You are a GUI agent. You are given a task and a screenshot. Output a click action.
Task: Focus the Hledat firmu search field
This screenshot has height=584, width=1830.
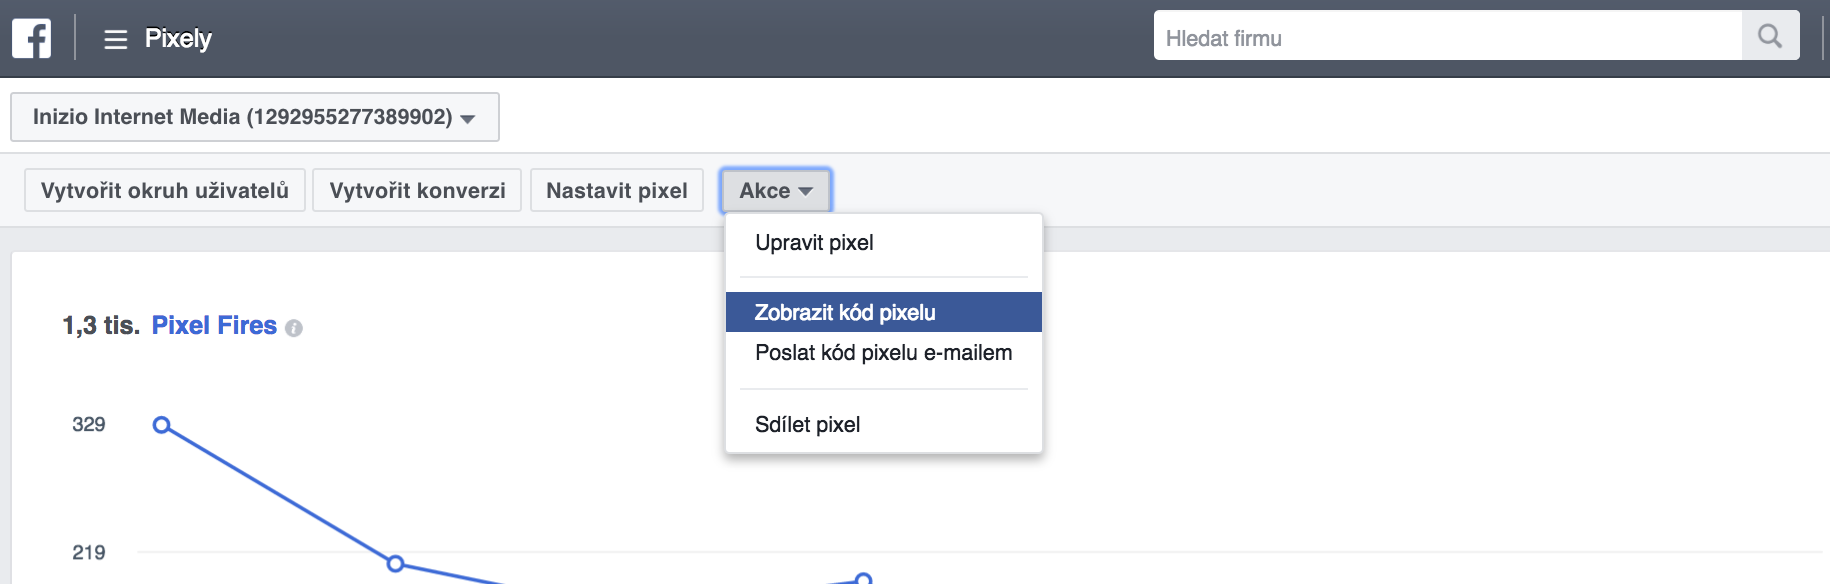click(1448, 36)
